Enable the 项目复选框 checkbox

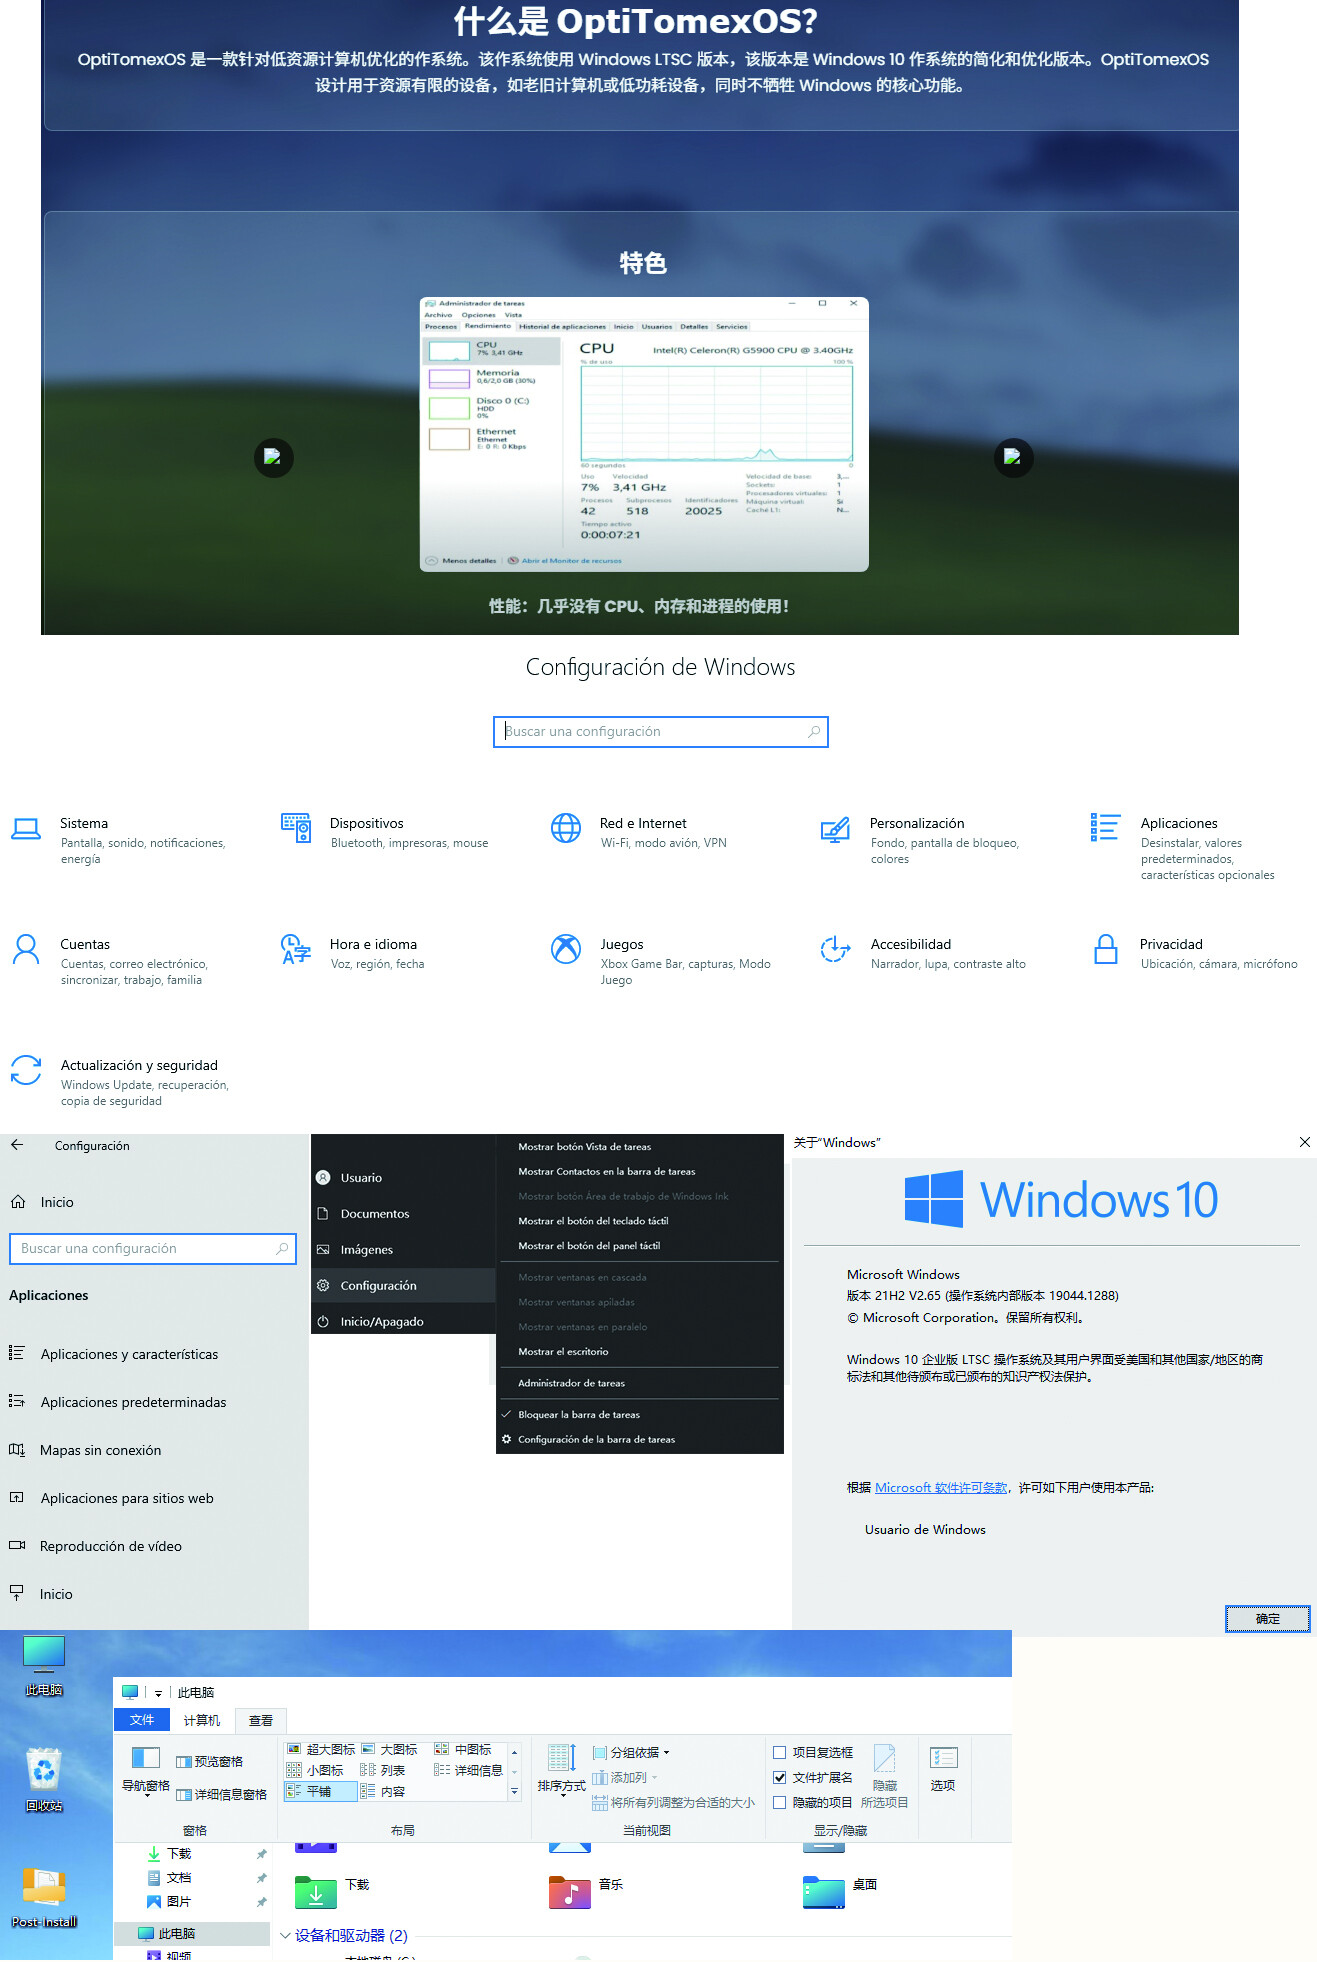tap(780, 1752)
